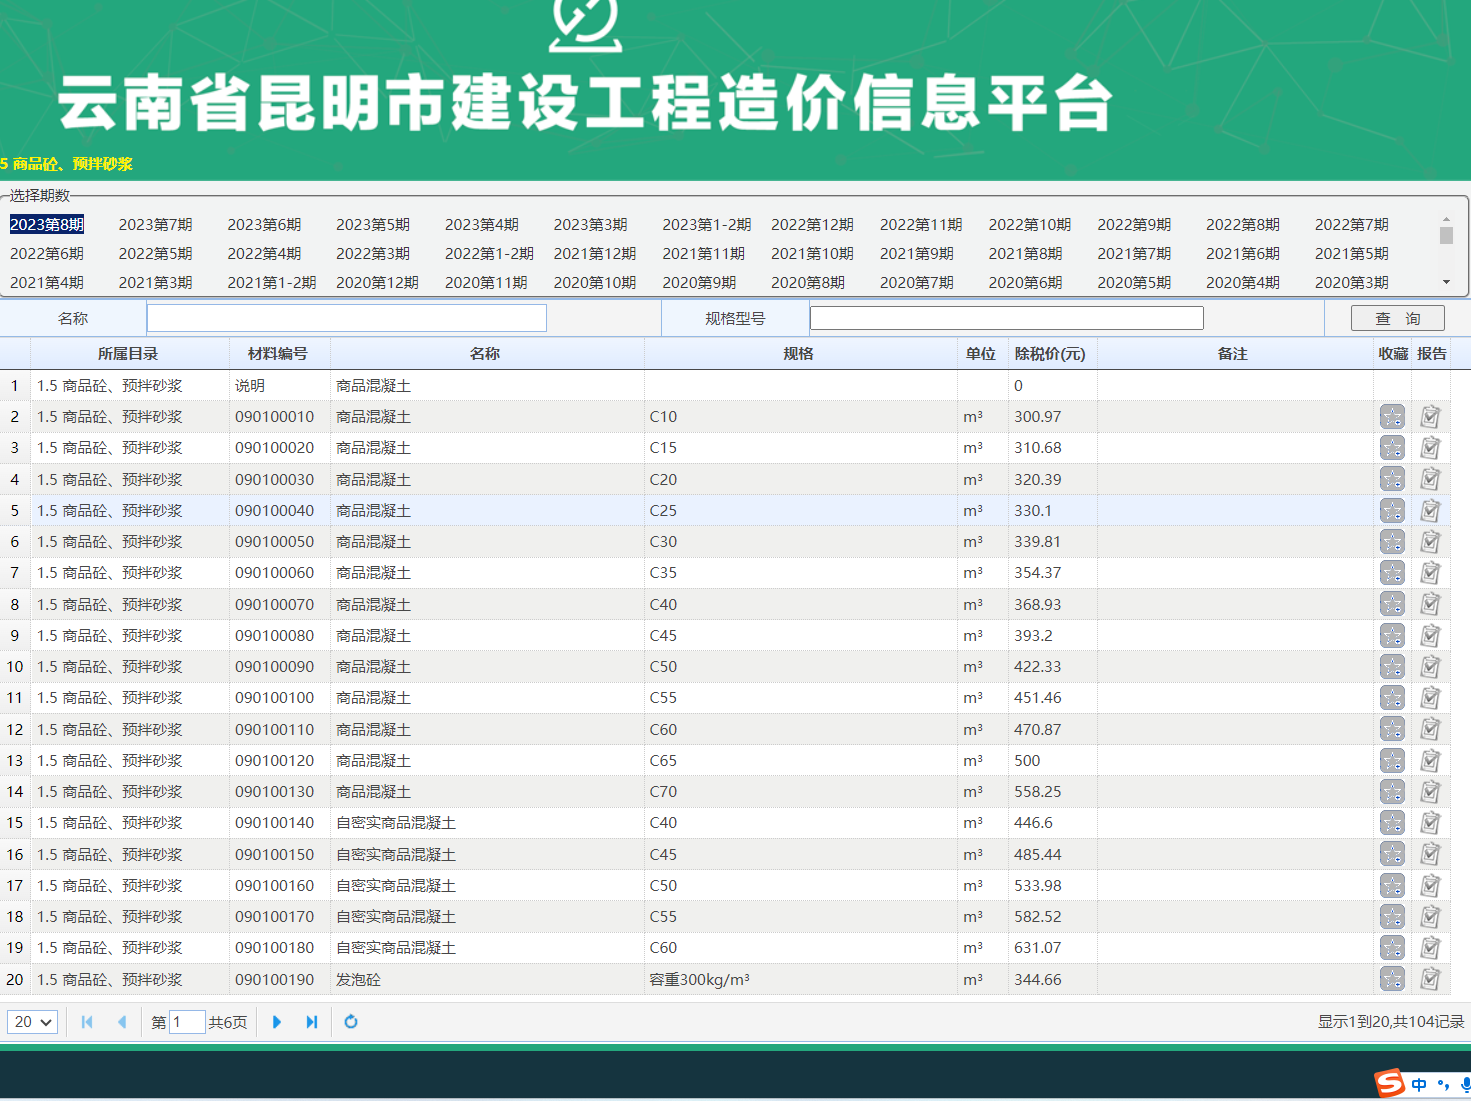Favorite 自密实商品混凝土 C60 row 090100180

coord(1392,948)
